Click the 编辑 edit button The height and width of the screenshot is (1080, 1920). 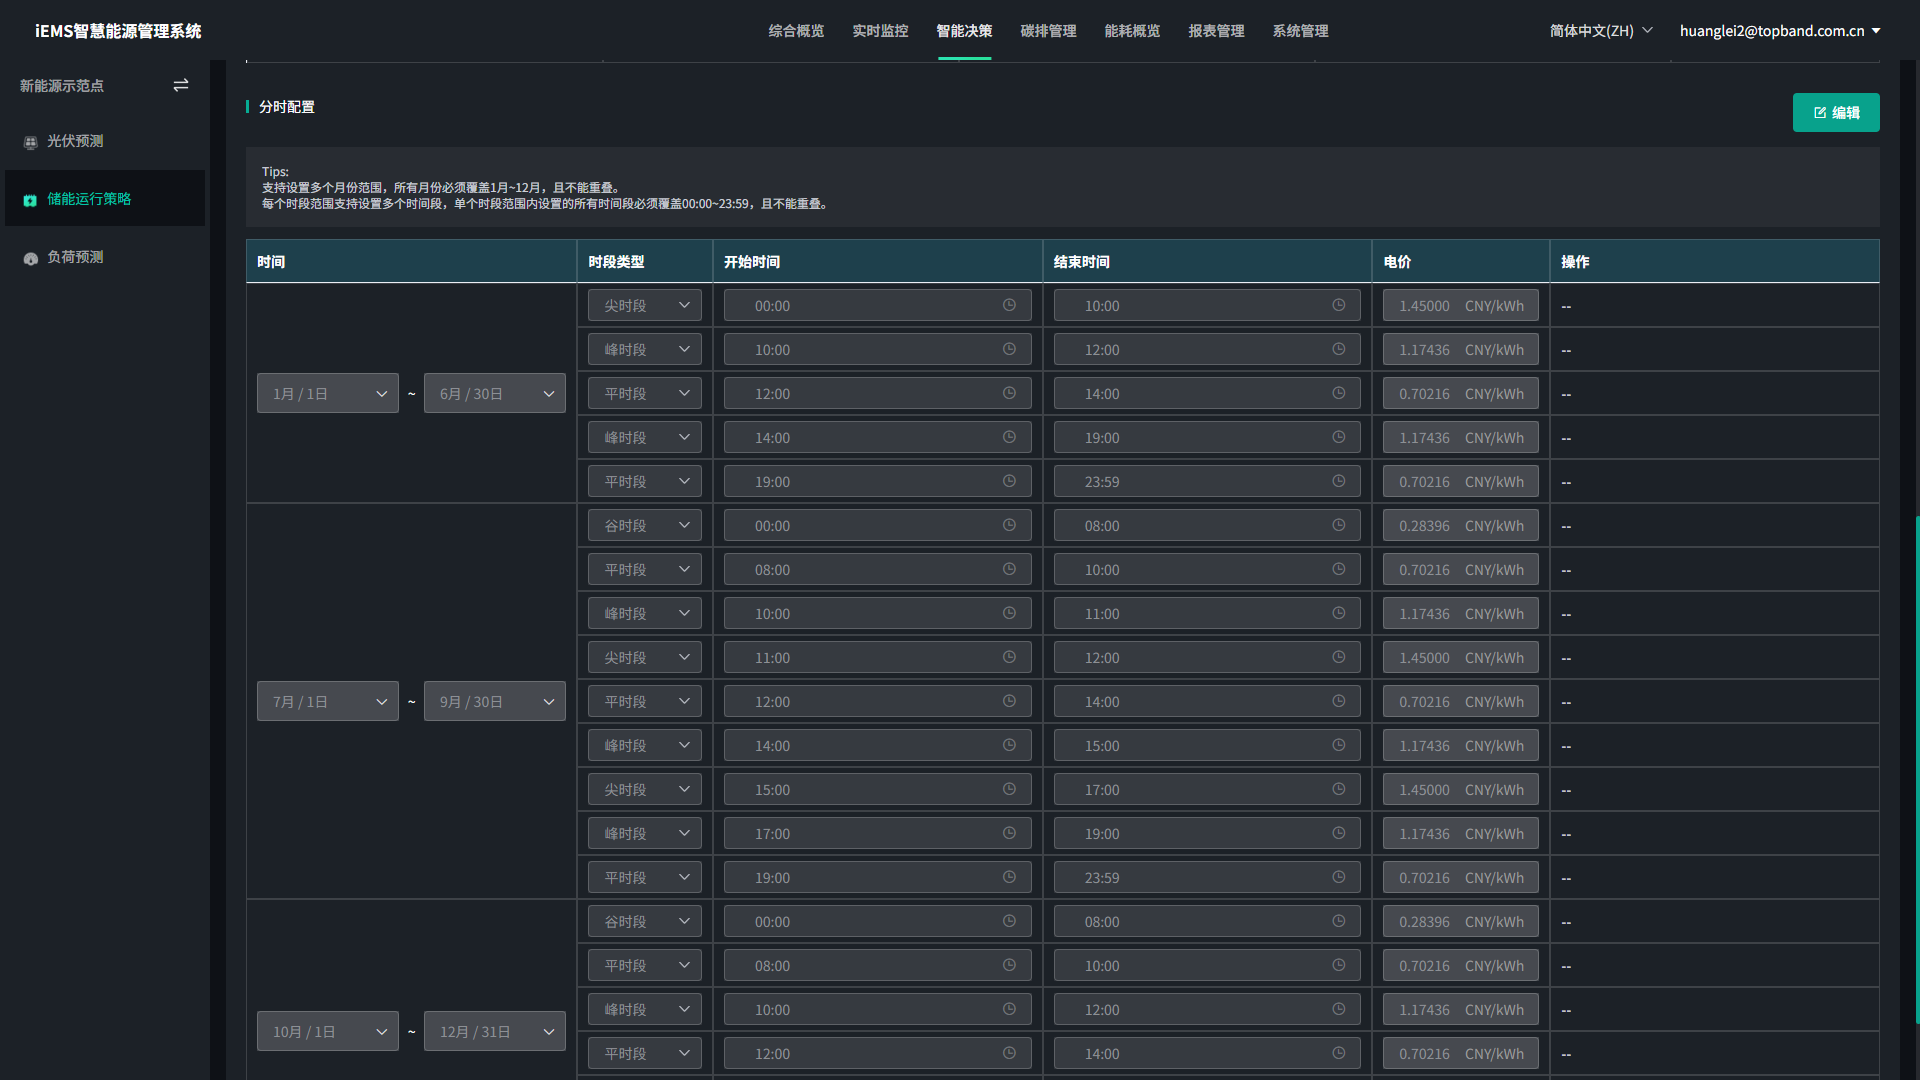(x=1836, y=113)
